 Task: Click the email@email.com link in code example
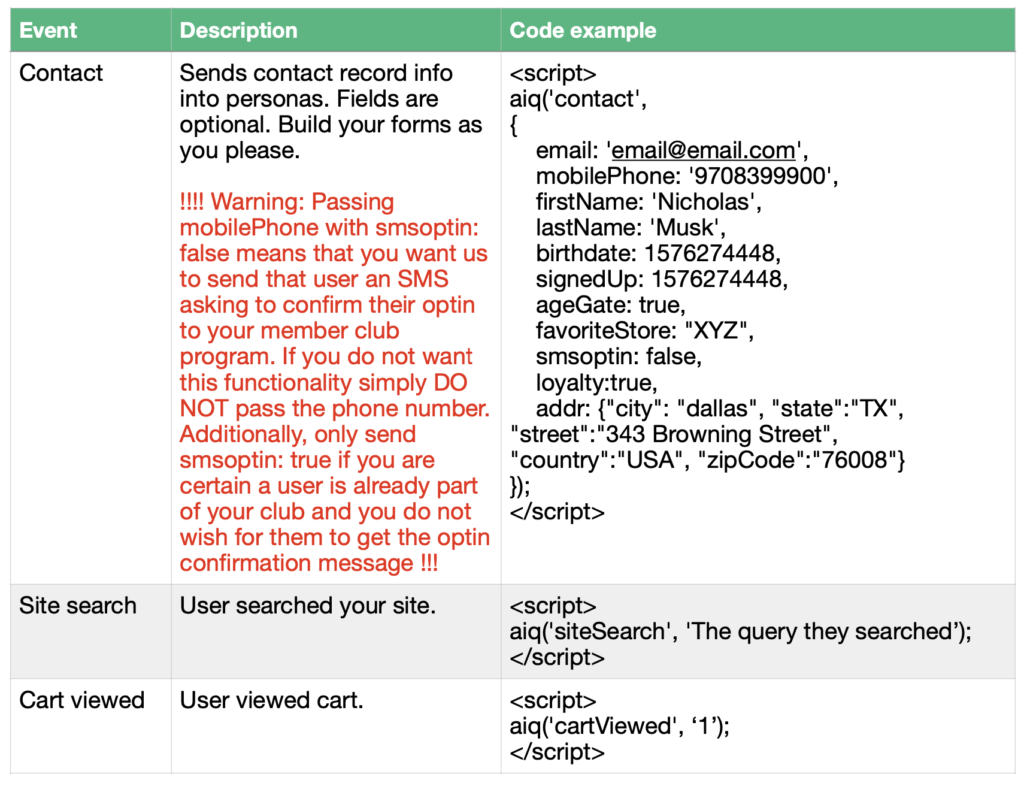click(703, 150)
